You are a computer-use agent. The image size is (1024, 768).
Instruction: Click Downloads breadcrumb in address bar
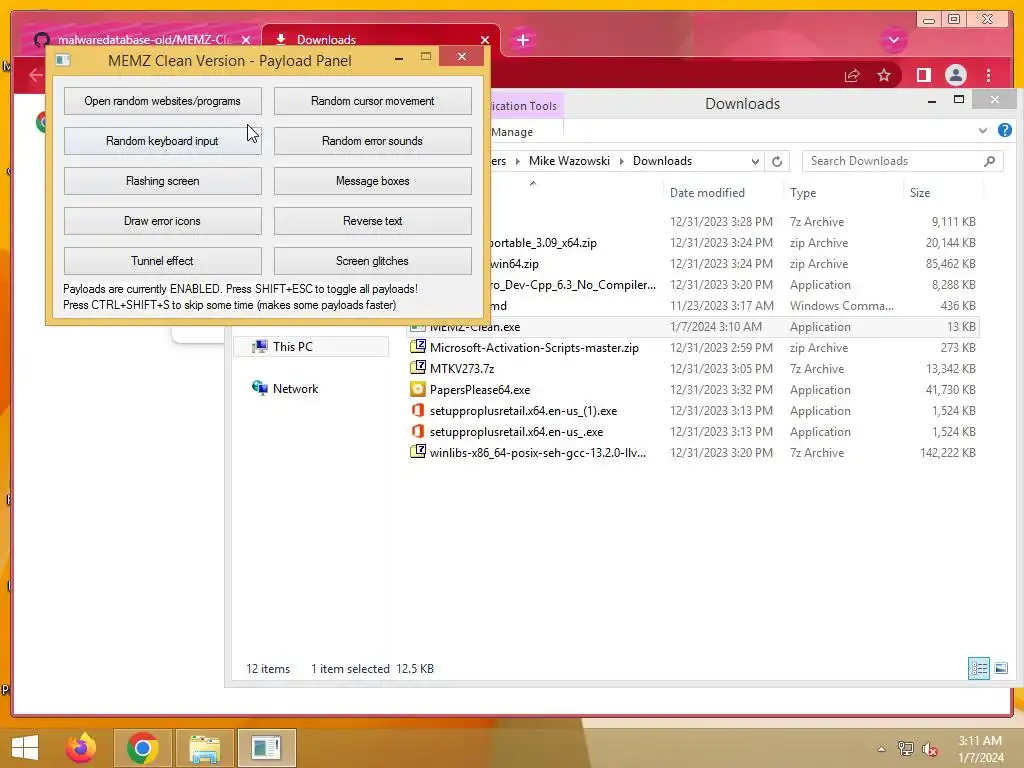pos(662,161)
